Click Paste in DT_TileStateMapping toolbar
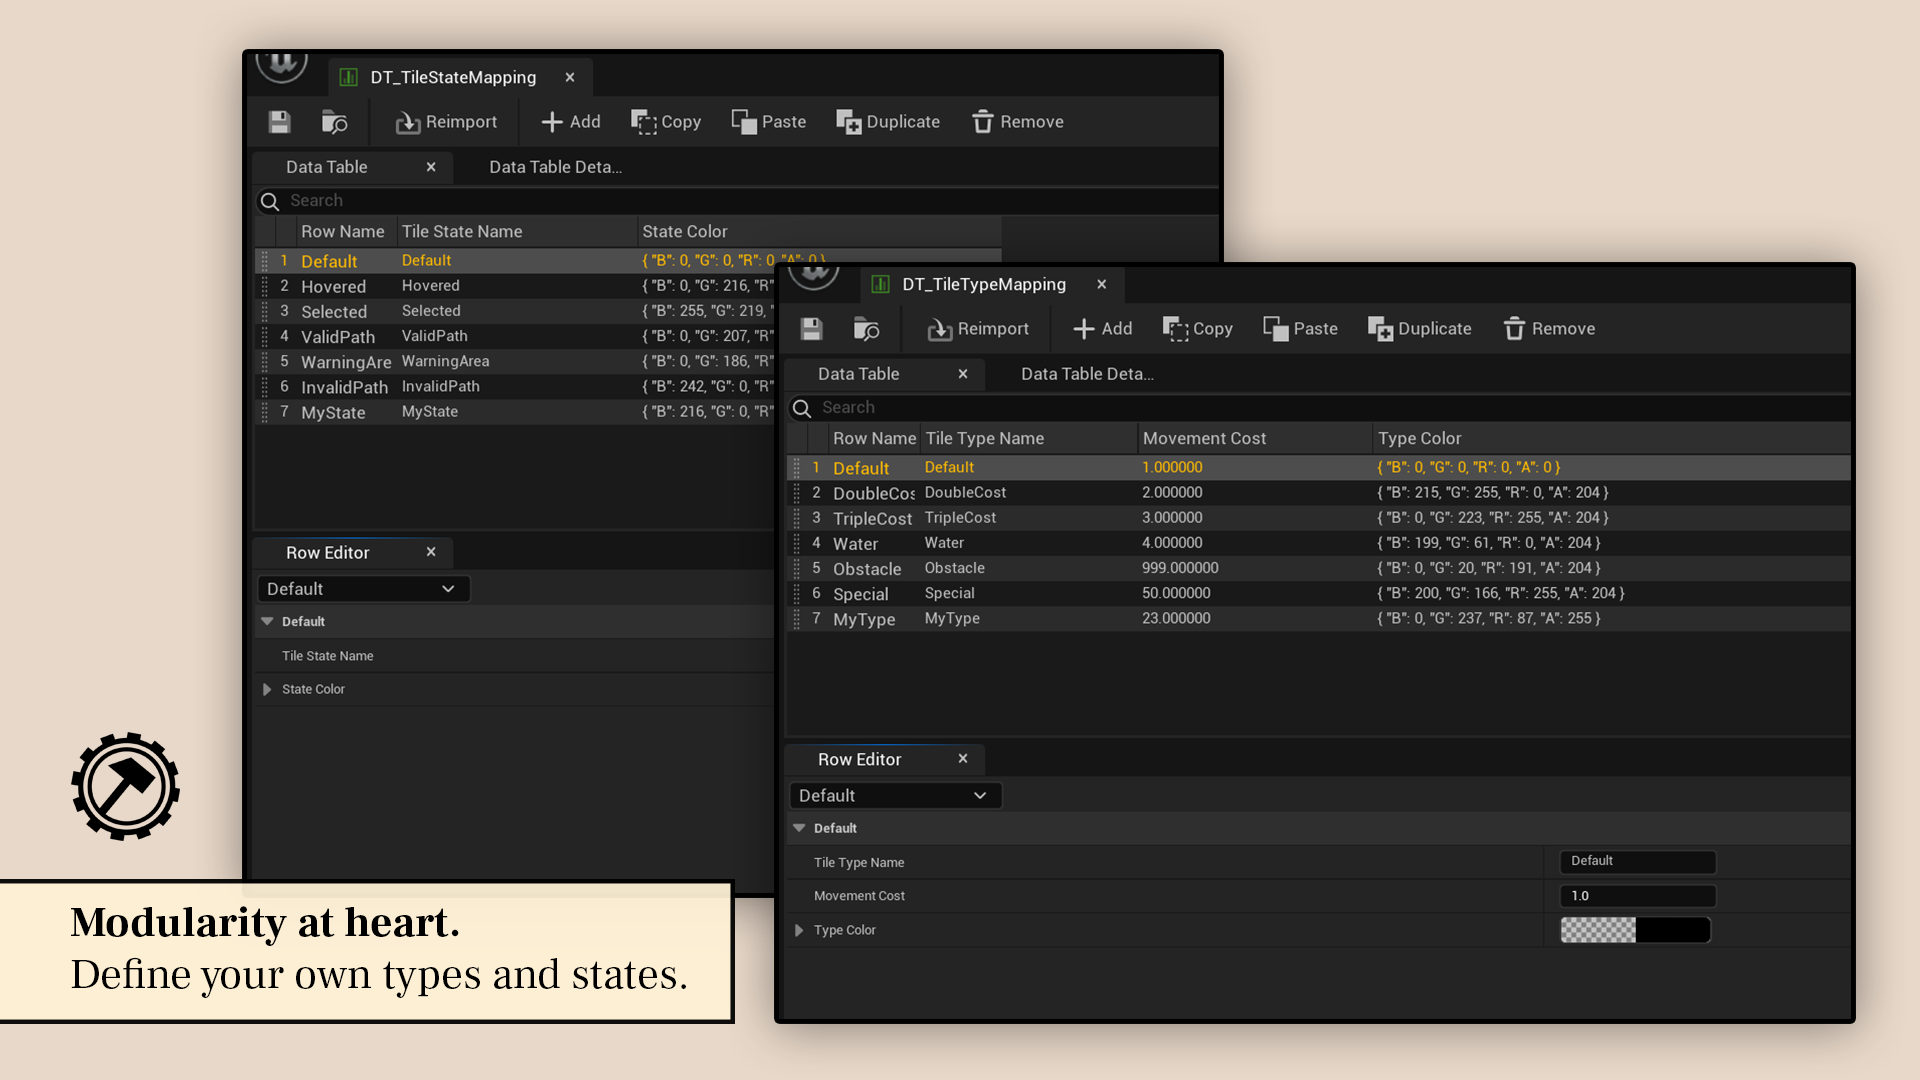 pos(768,122)
